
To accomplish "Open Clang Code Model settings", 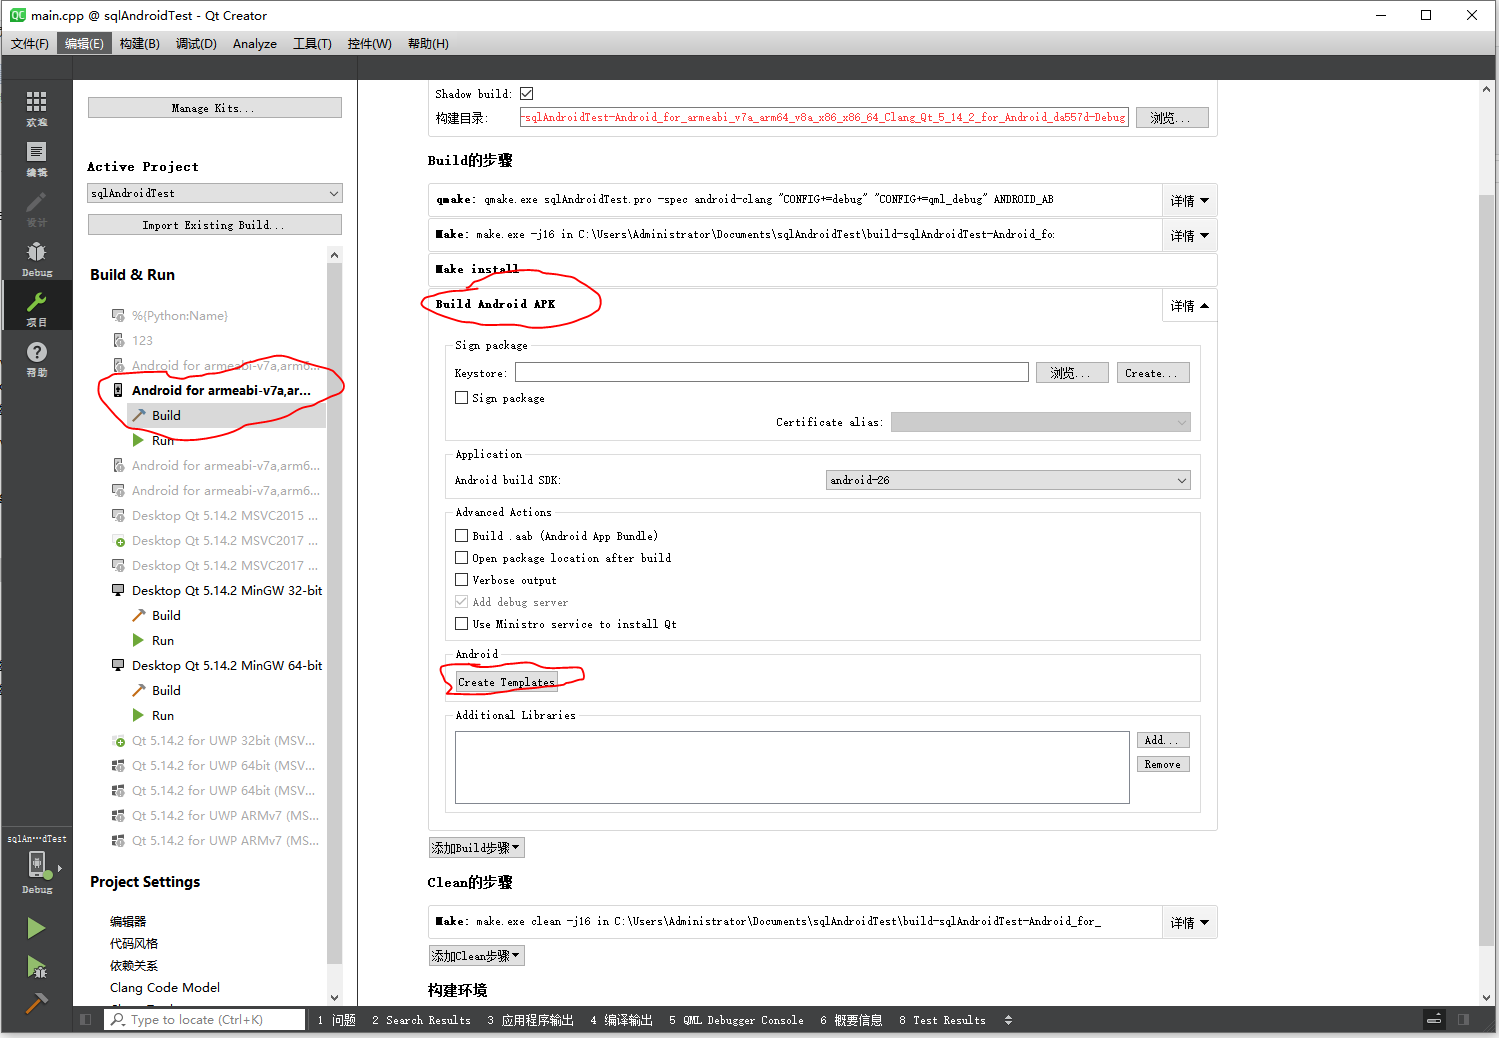I will tap(165, 987).
